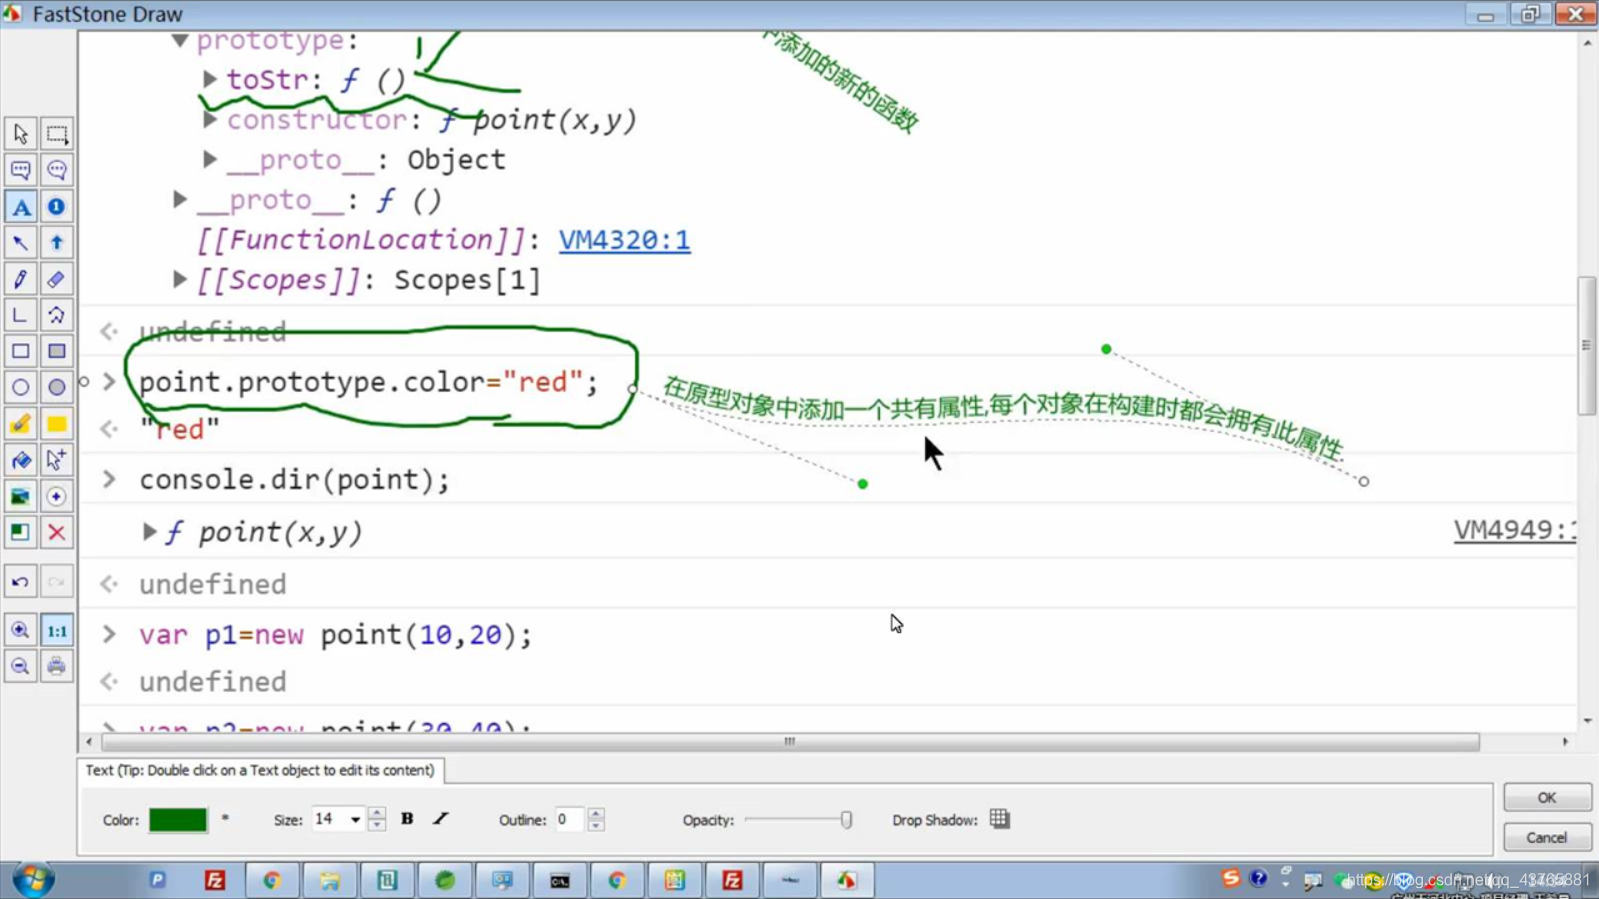Screen dimensions: 1599x899
Task: Expand the constructor node
Action: pyautogui.click(x=210, y=119)
